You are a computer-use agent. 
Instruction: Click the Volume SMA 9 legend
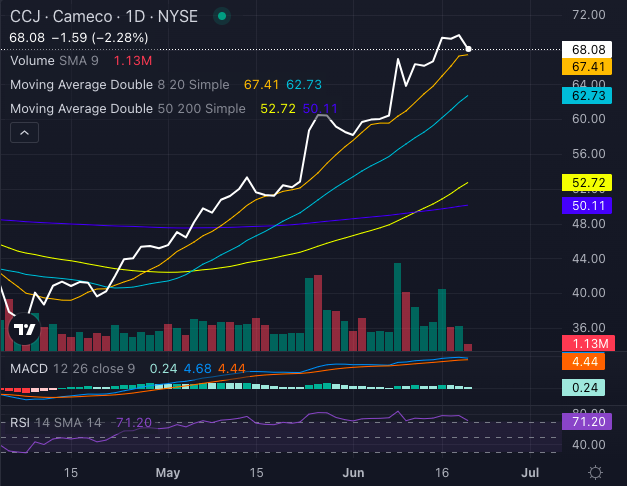[54, 61]
